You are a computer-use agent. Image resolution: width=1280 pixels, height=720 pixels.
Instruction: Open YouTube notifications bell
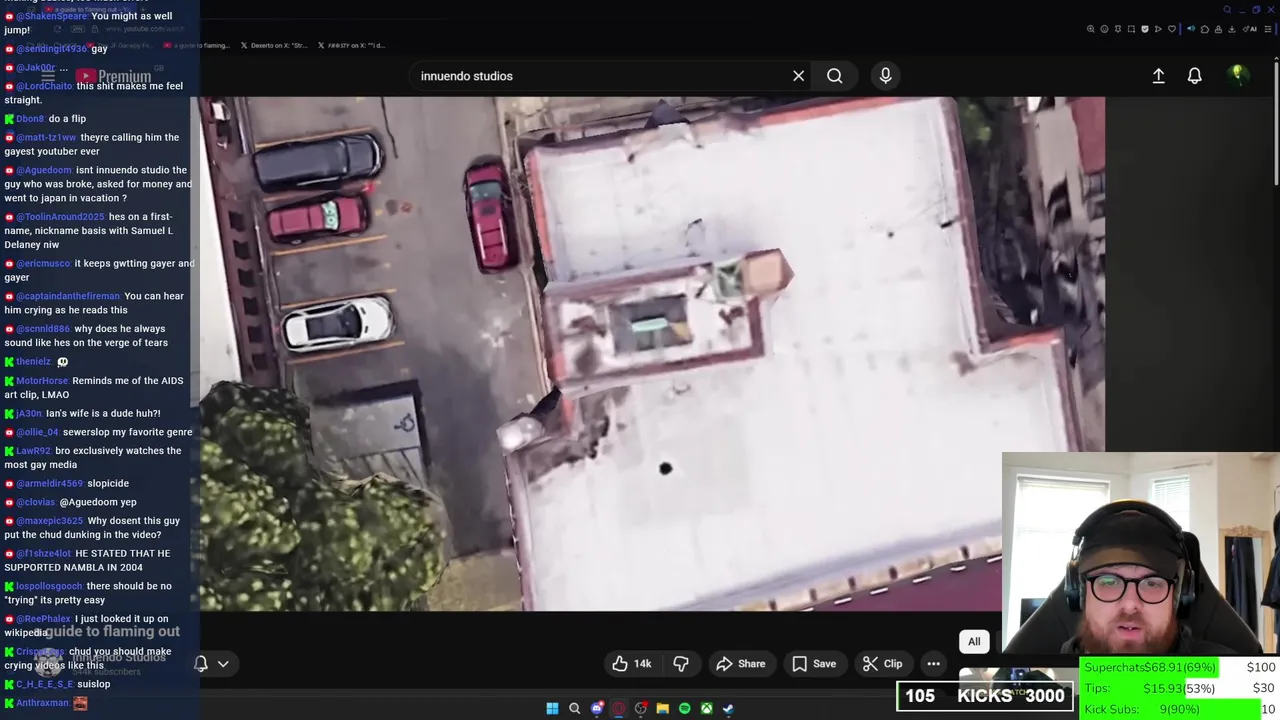[x=1194, y=76]
